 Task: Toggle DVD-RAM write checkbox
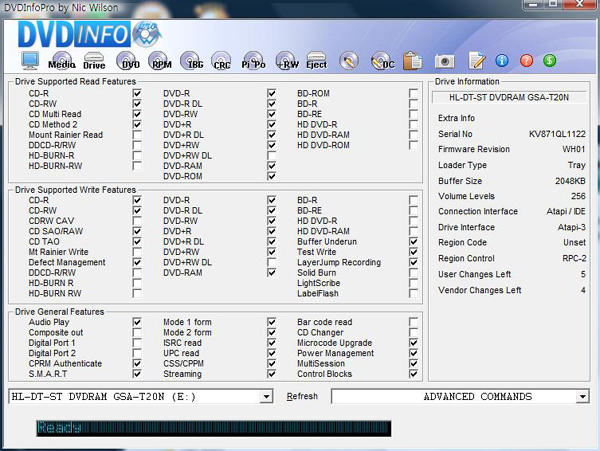point(271,272)
